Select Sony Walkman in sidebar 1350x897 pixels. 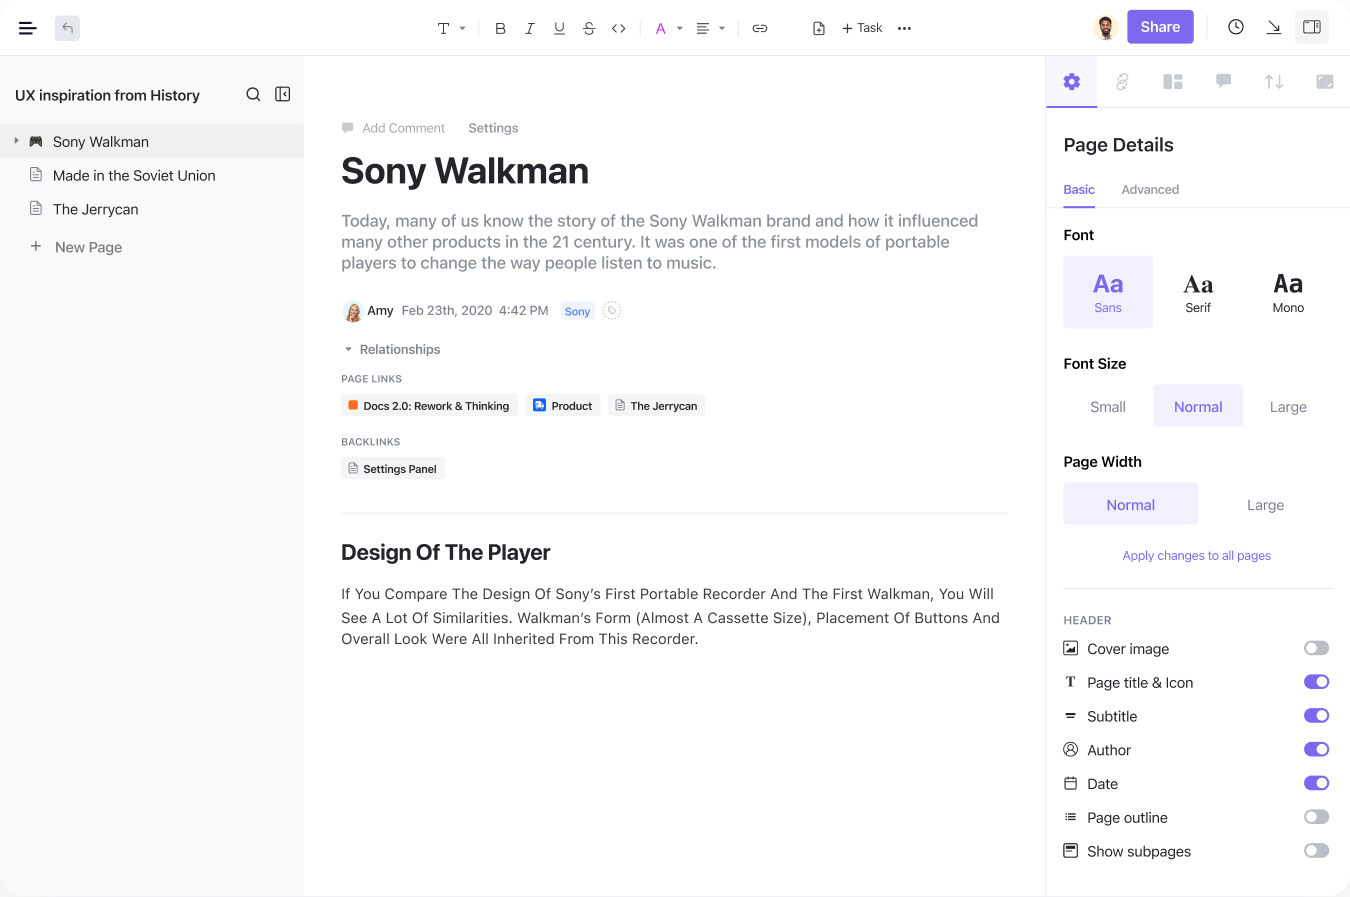pyautogui.click(x=152, y=141)
